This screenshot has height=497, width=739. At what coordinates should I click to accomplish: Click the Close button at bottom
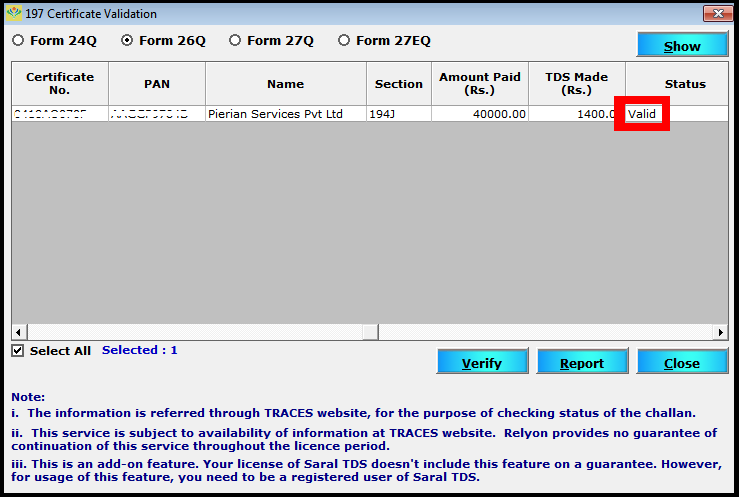682,361
